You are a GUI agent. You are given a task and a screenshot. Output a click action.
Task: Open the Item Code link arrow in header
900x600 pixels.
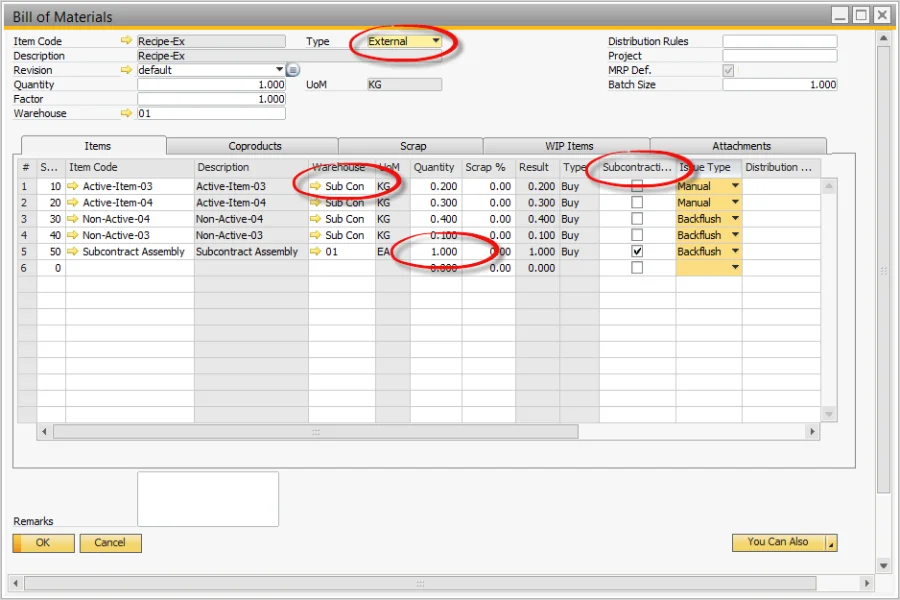click(126, 41)
